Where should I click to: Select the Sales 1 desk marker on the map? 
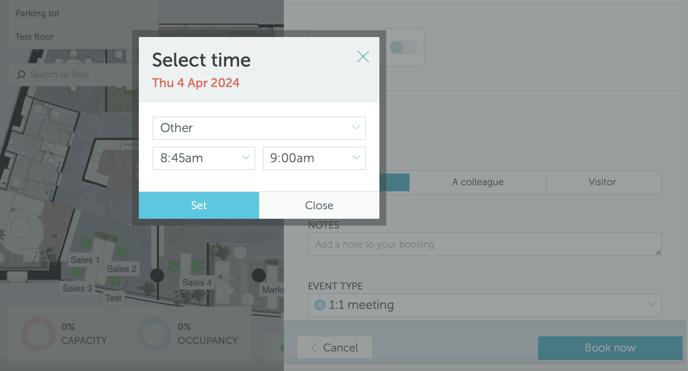pos(85,260)
